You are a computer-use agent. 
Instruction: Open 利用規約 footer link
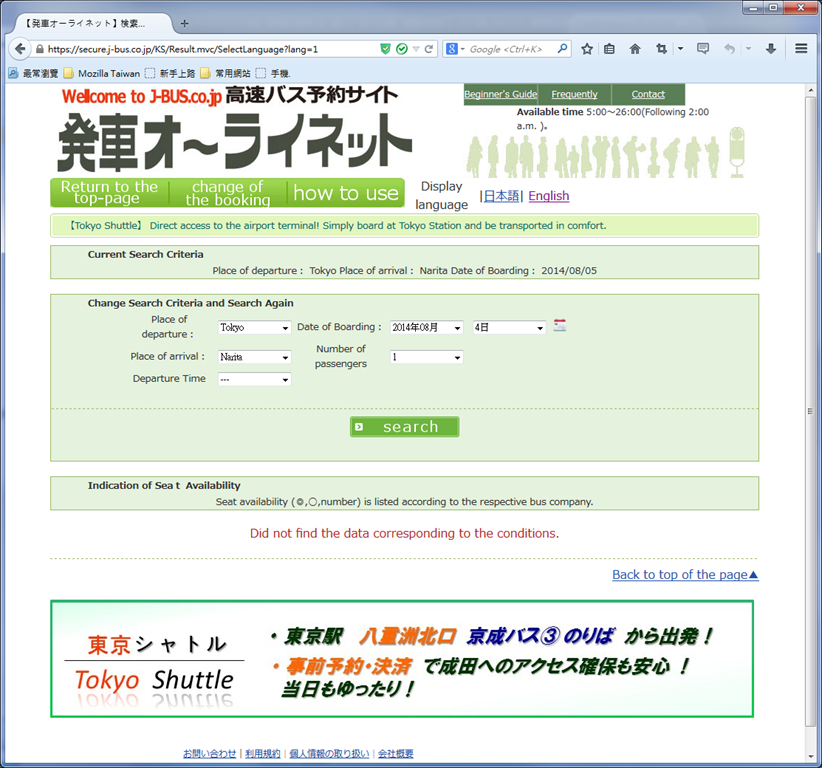(x=263, y=753)
